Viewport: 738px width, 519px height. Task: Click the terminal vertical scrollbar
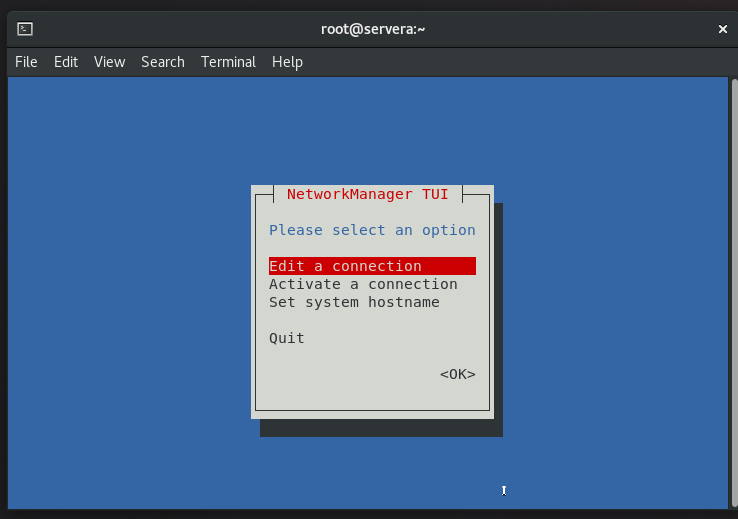pos(734,293)
